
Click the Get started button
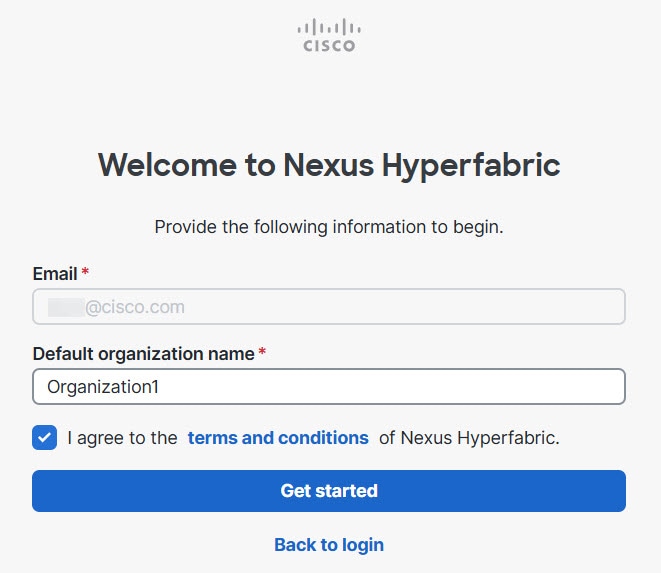329,491
